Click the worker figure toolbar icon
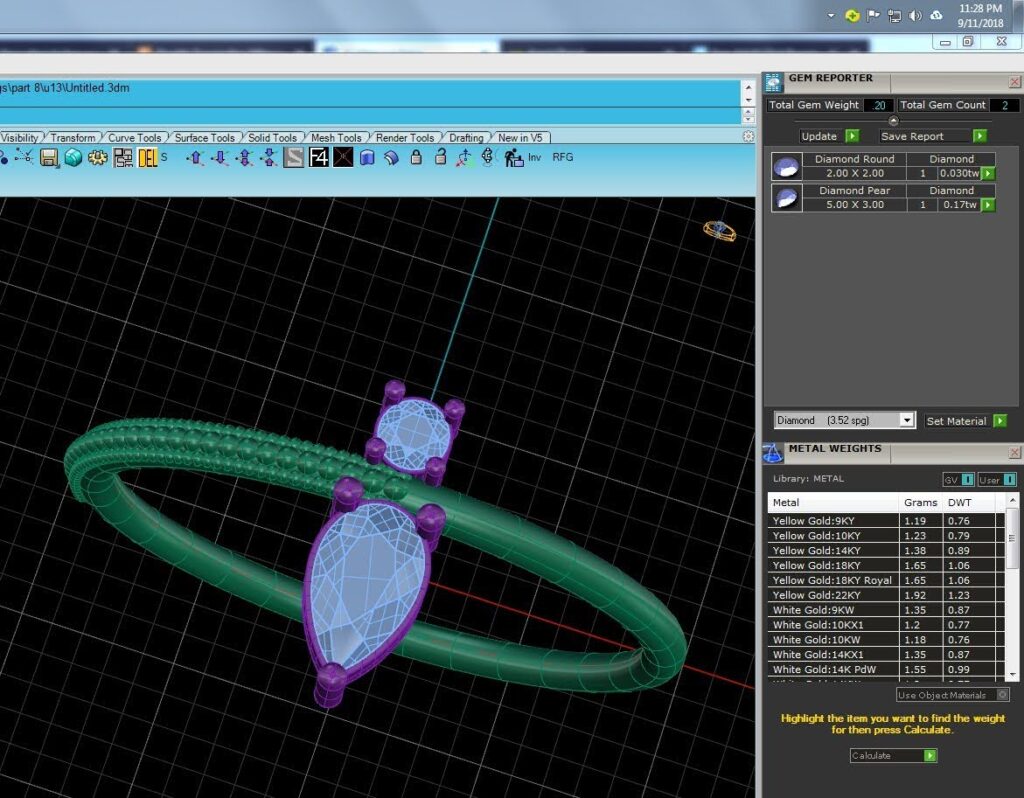Screen dimensions: 1024x798 click(513, 157)
